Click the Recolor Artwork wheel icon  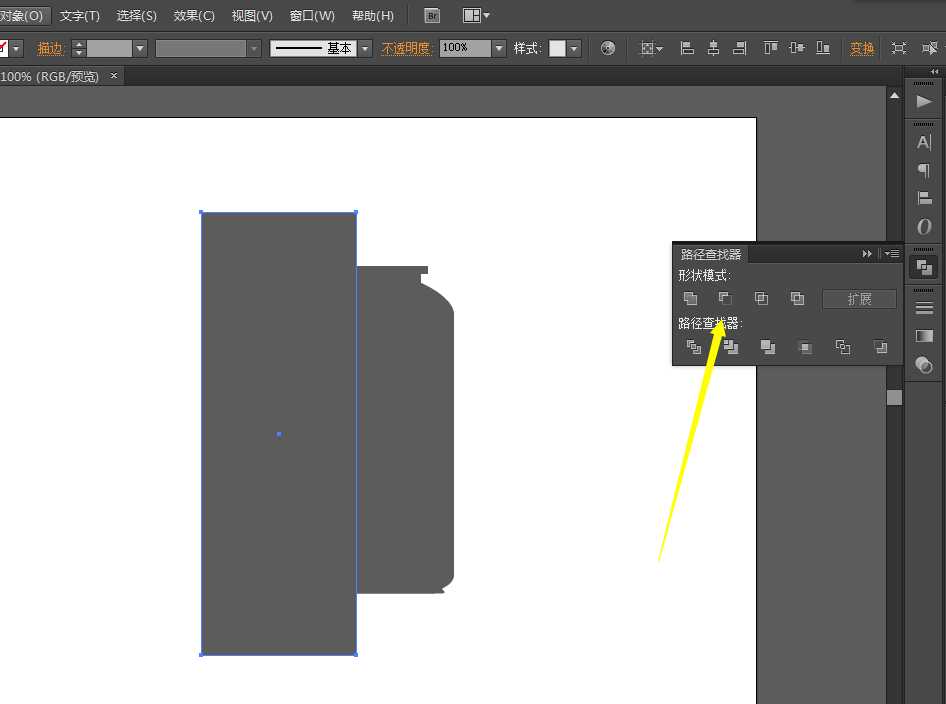[x=608, y=48]
